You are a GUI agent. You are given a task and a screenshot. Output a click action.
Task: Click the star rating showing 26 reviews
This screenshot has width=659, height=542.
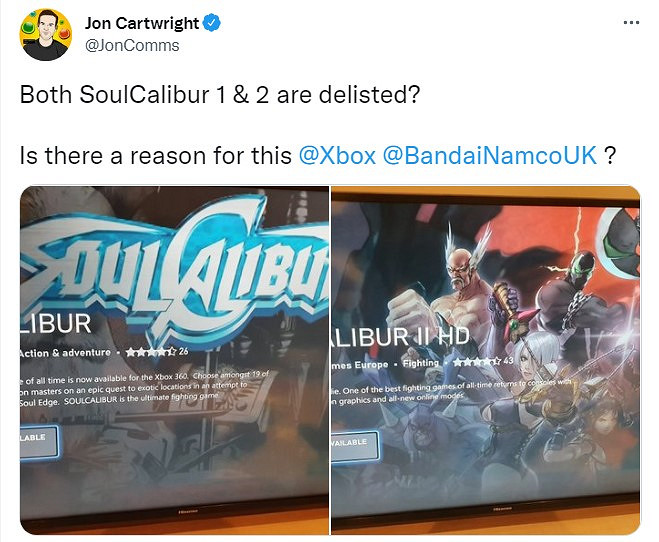157,352
